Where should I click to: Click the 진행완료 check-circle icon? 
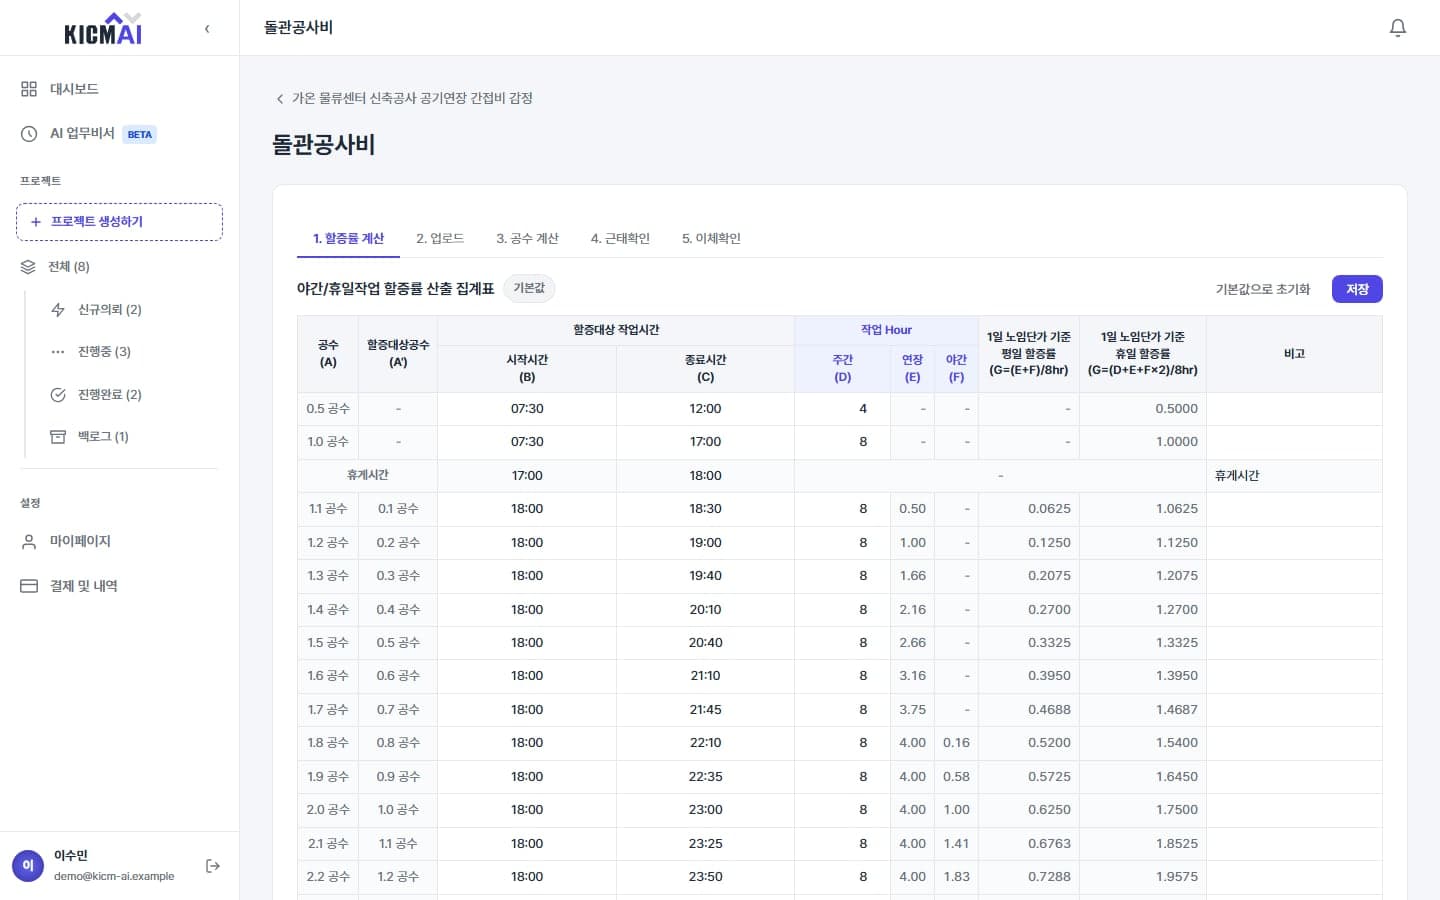click(58, 395)
